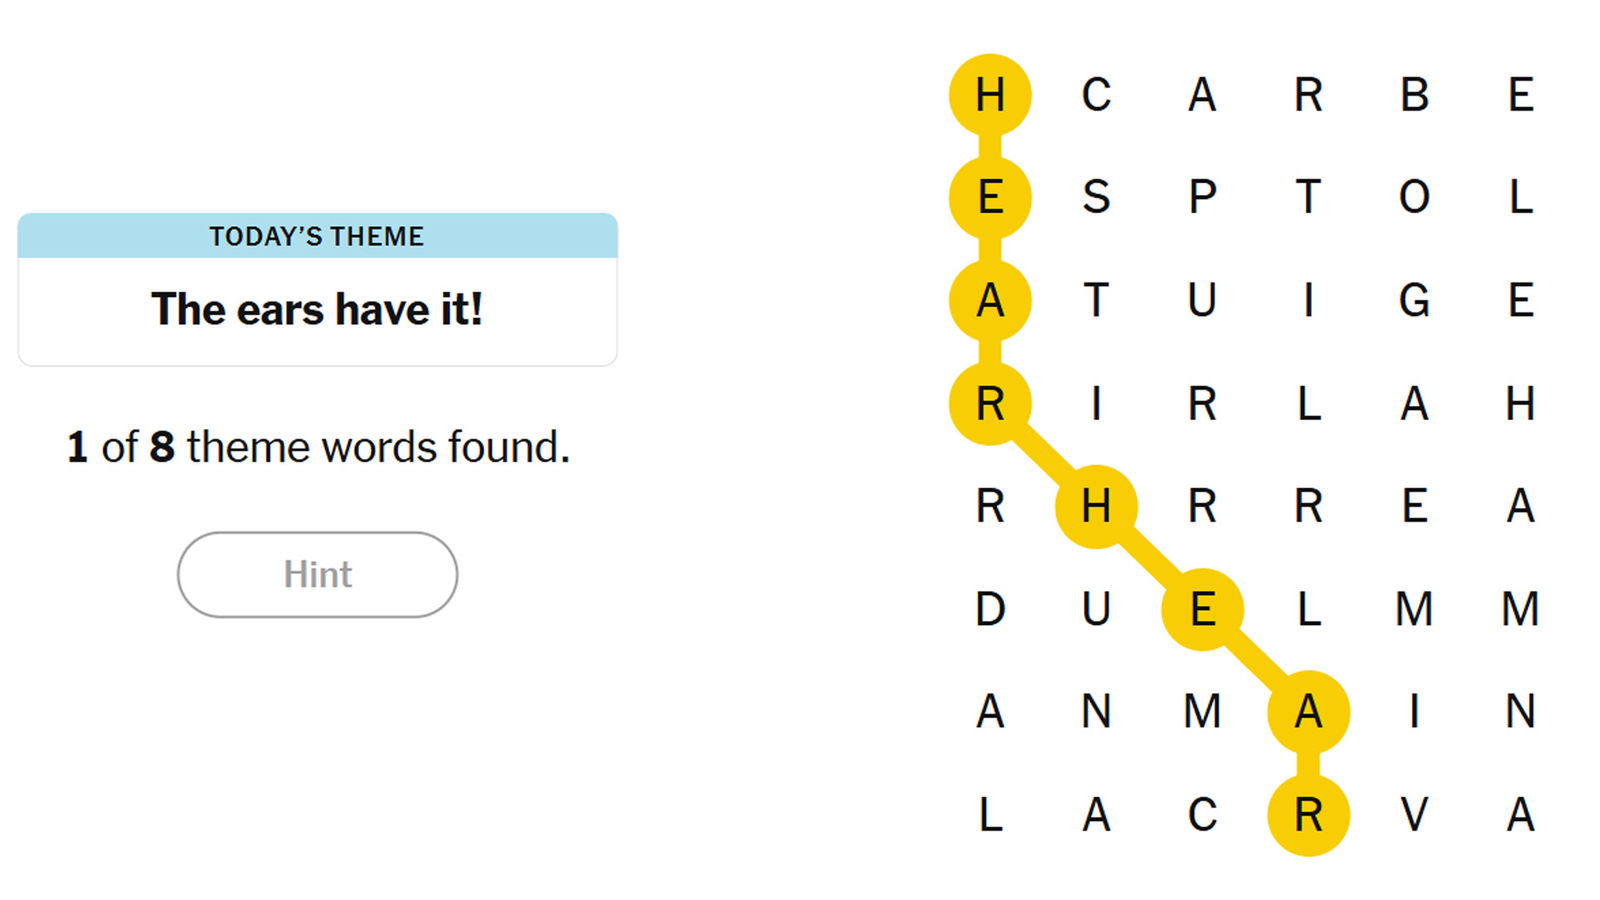
Task: Select the letter S tile
Action: tap(1096, 197)
